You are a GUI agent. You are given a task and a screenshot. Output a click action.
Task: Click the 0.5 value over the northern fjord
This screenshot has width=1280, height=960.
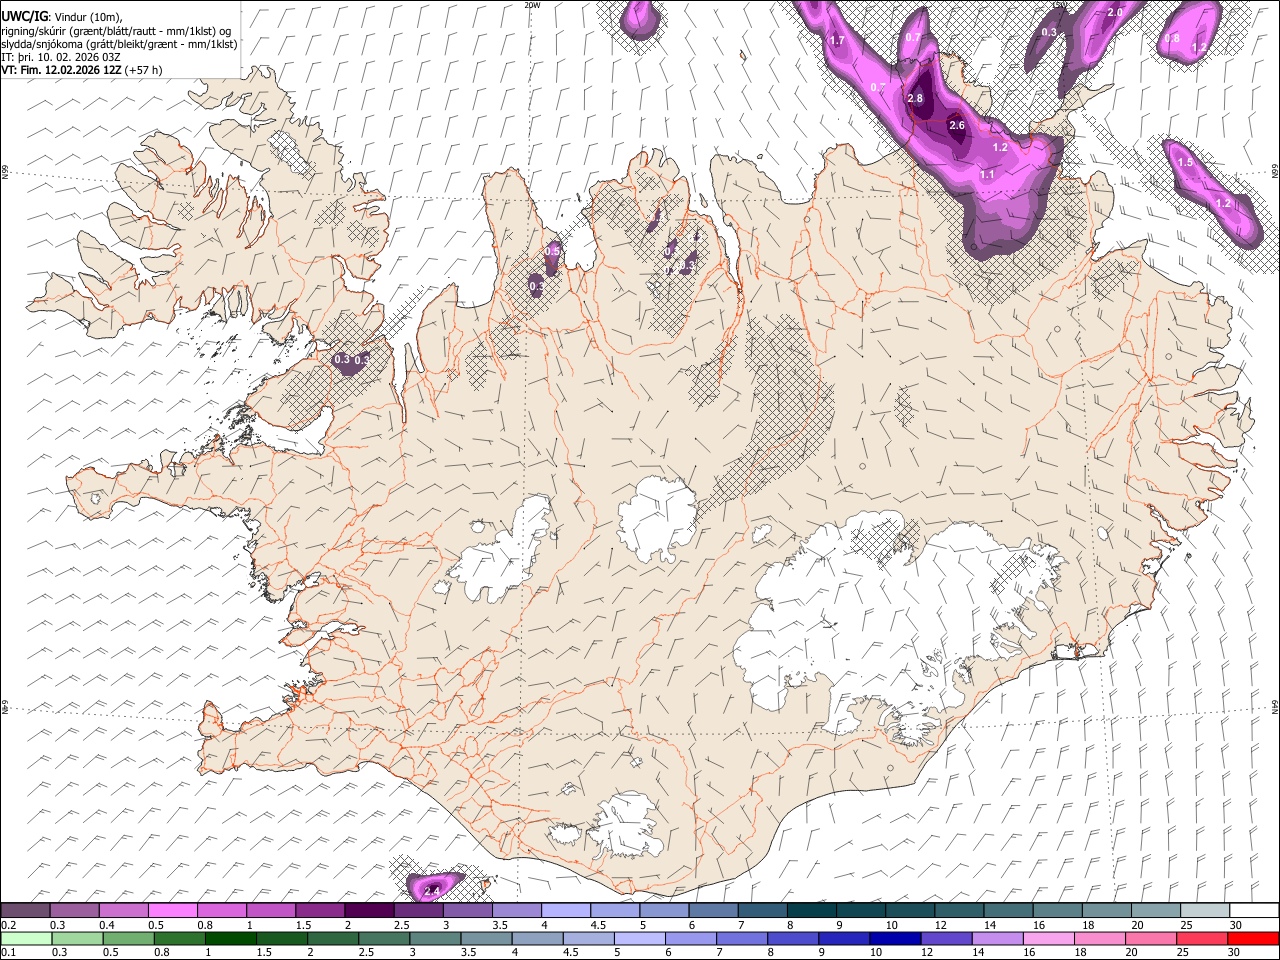pyautogui.click(x=553, y=251)
